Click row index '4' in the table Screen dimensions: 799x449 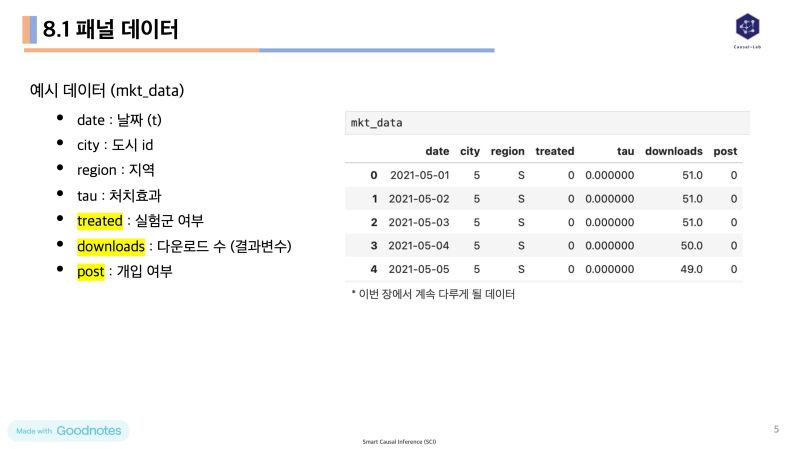point(374,269)
